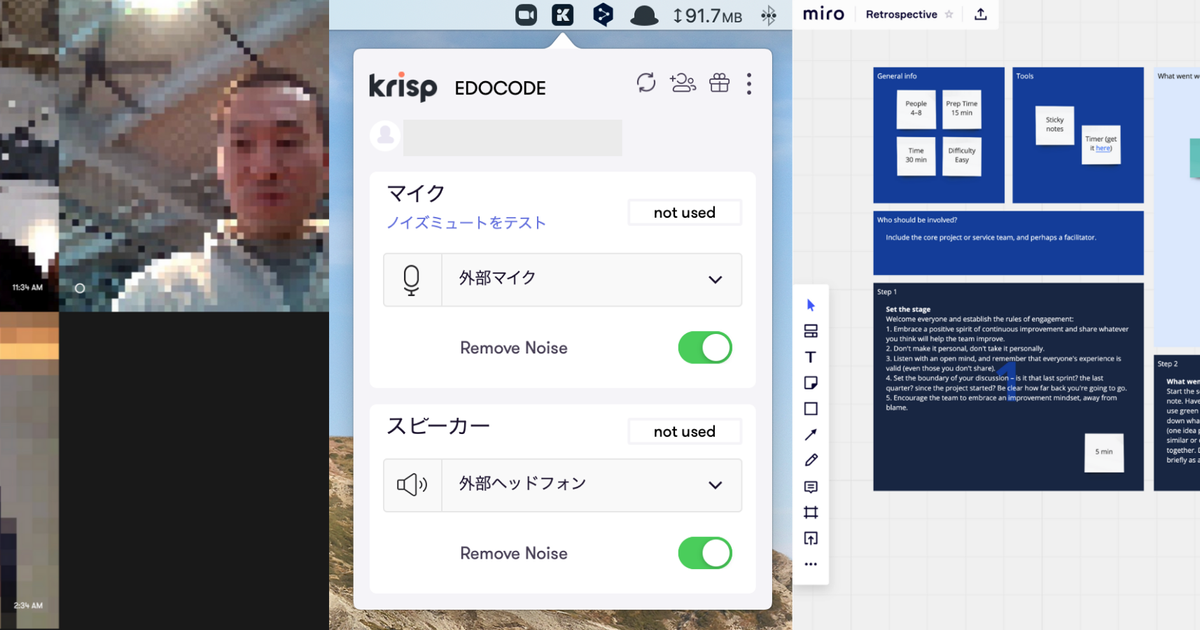Viewport: 1200px width, 630px height.
Task: Click the Miro export/upload icon
Action: click(x=980, y=14)
